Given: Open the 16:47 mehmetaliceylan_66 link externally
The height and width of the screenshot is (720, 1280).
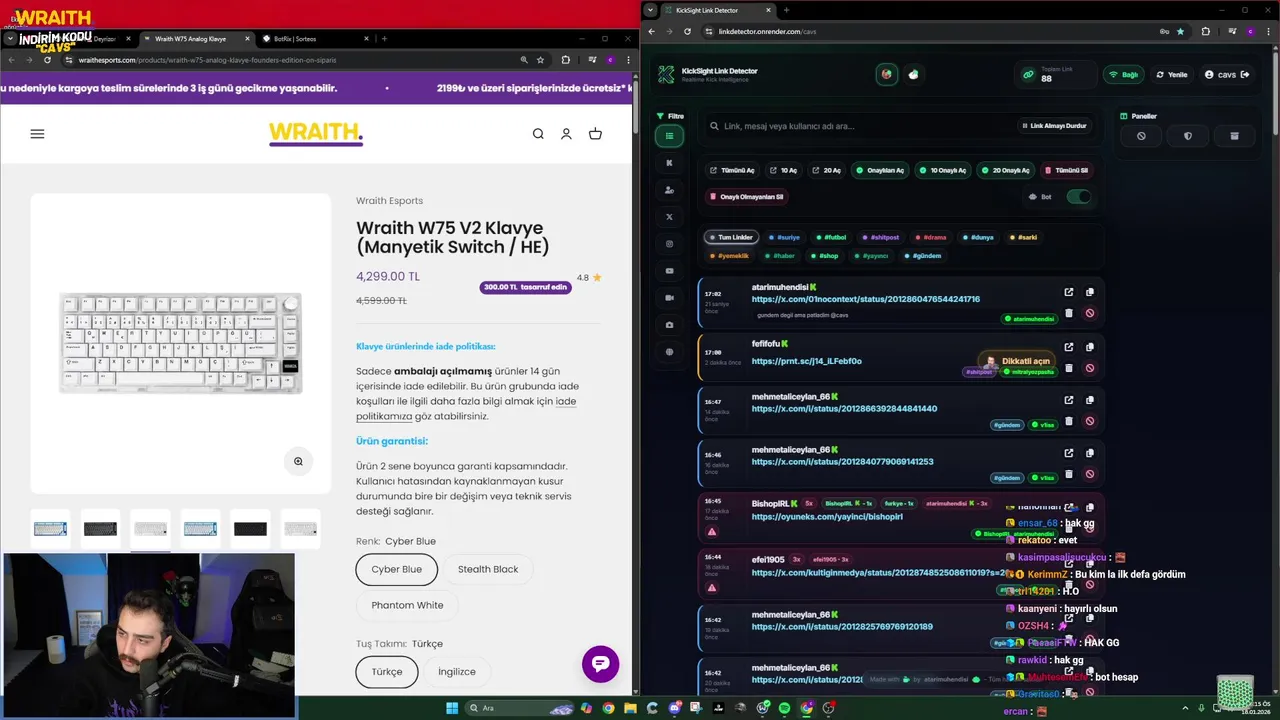Looking at the screenshot, I should (1069, 402).
